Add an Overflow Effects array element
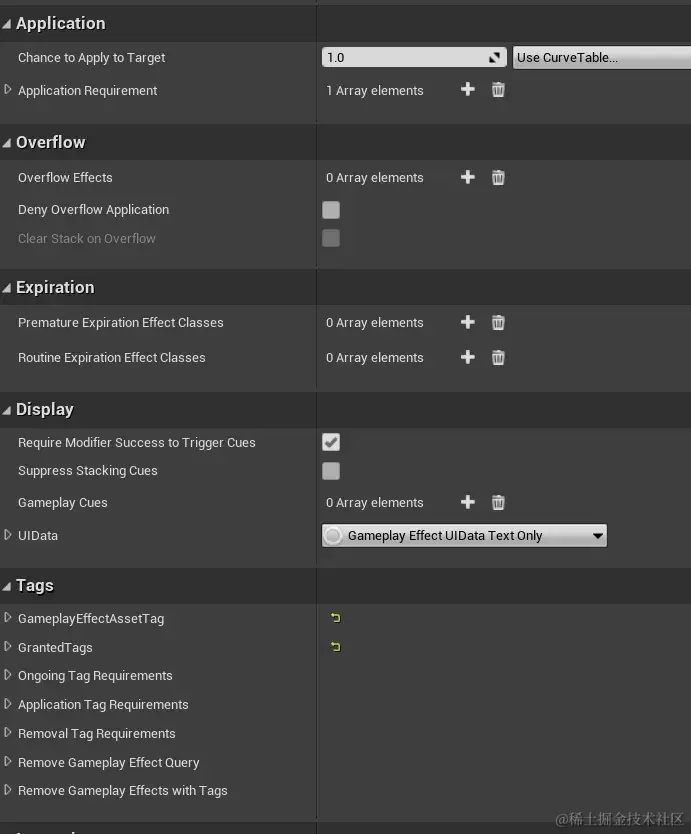Viewport: 691px width, 834px height. coord(467,177)
